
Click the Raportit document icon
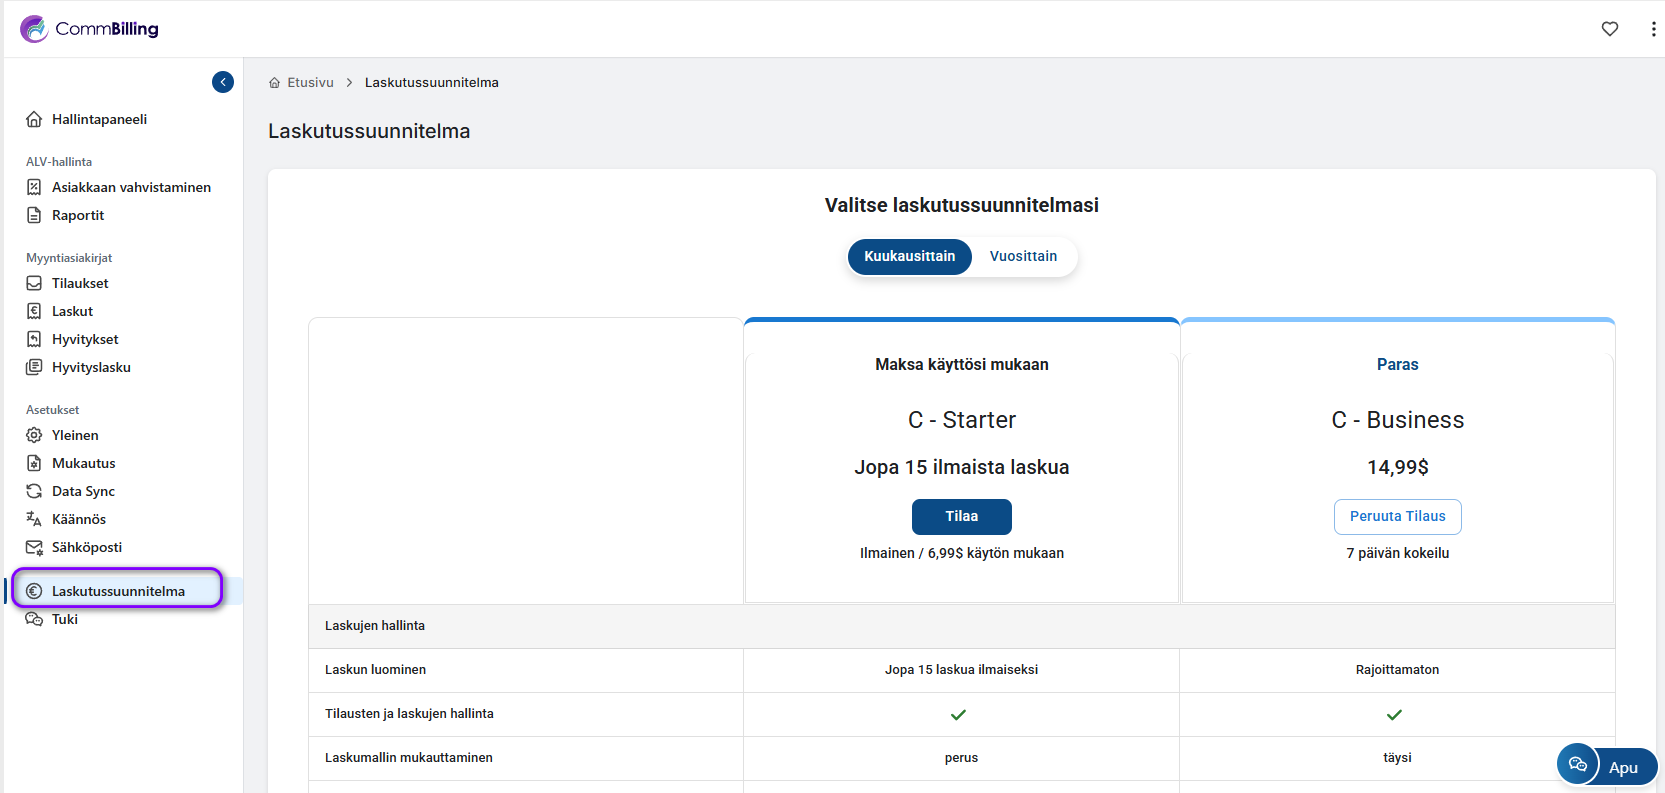coord(34,215)
